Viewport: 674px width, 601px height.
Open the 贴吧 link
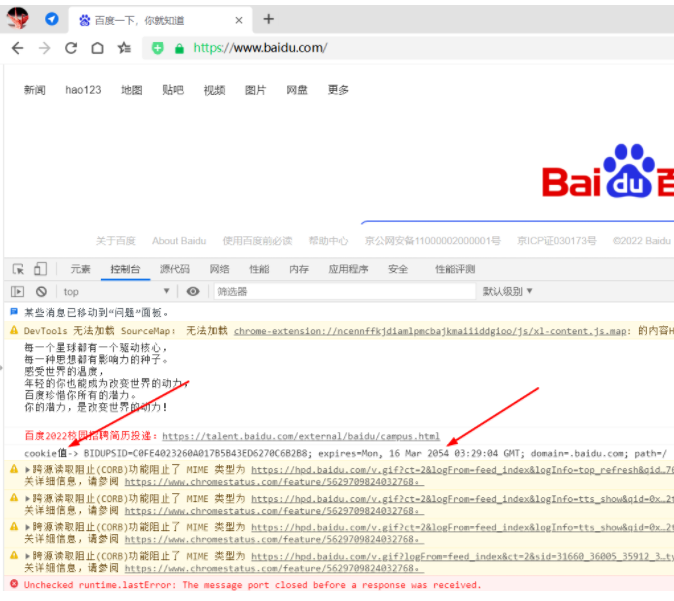tap(173, 90)
